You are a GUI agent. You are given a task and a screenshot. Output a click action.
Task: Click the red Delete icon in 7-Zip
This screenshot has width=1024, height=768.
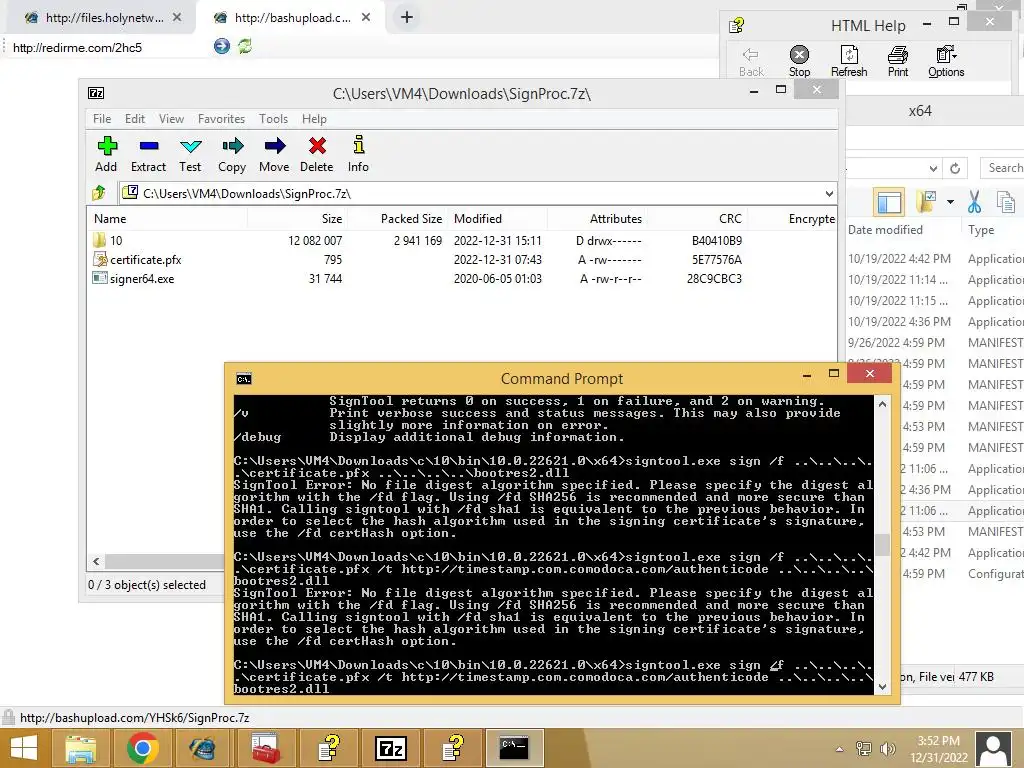(x=317, y=154)
